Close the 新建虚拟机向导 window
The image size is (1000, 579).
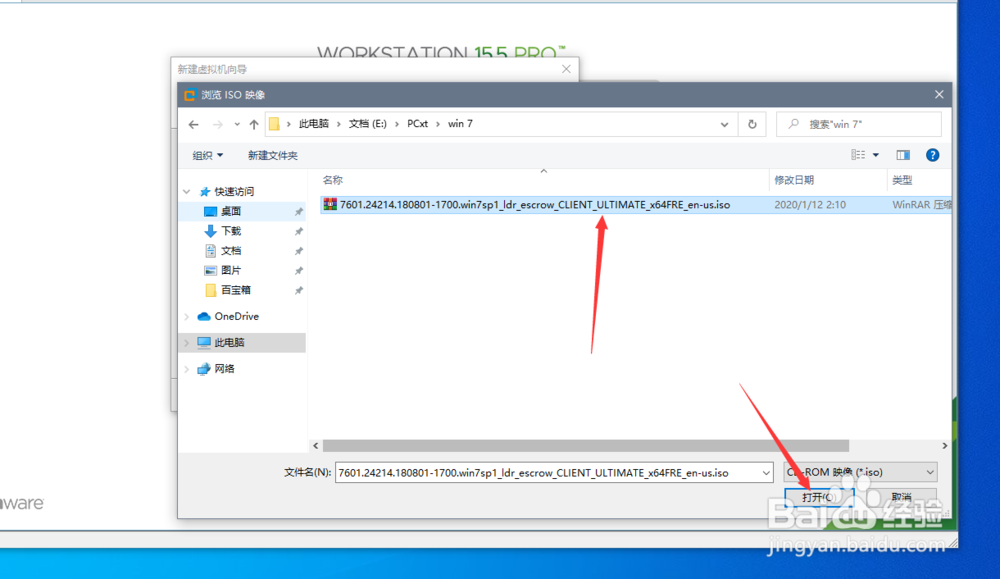[566, 69]
